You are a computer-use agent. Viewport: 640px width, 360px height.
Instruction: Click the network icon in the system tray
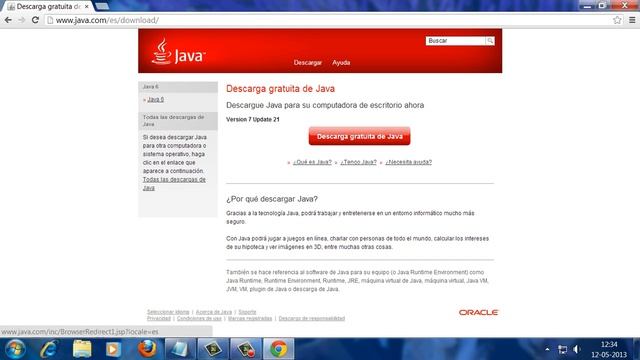[562, 349]
